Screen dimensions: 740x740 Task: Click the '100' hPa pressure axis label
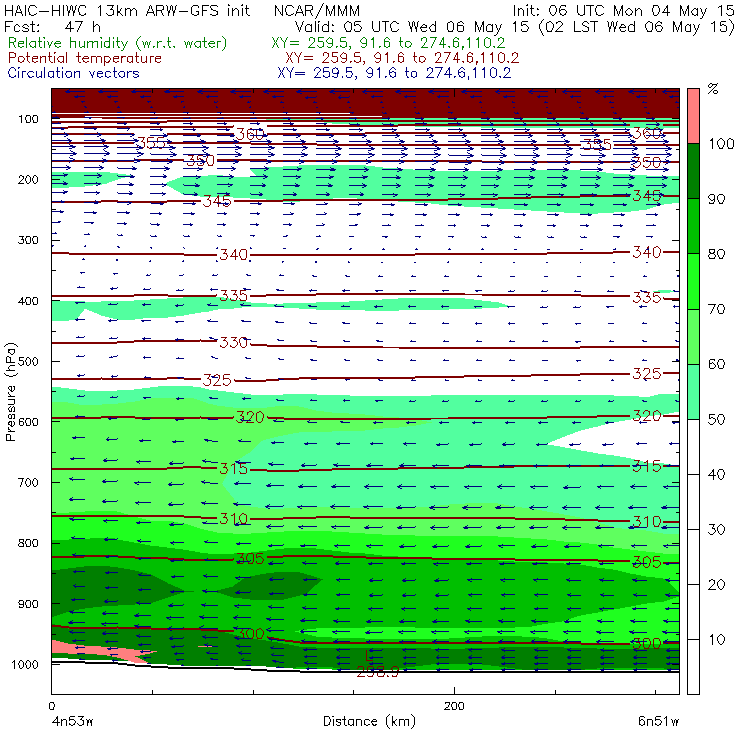(x=28, y=119)
